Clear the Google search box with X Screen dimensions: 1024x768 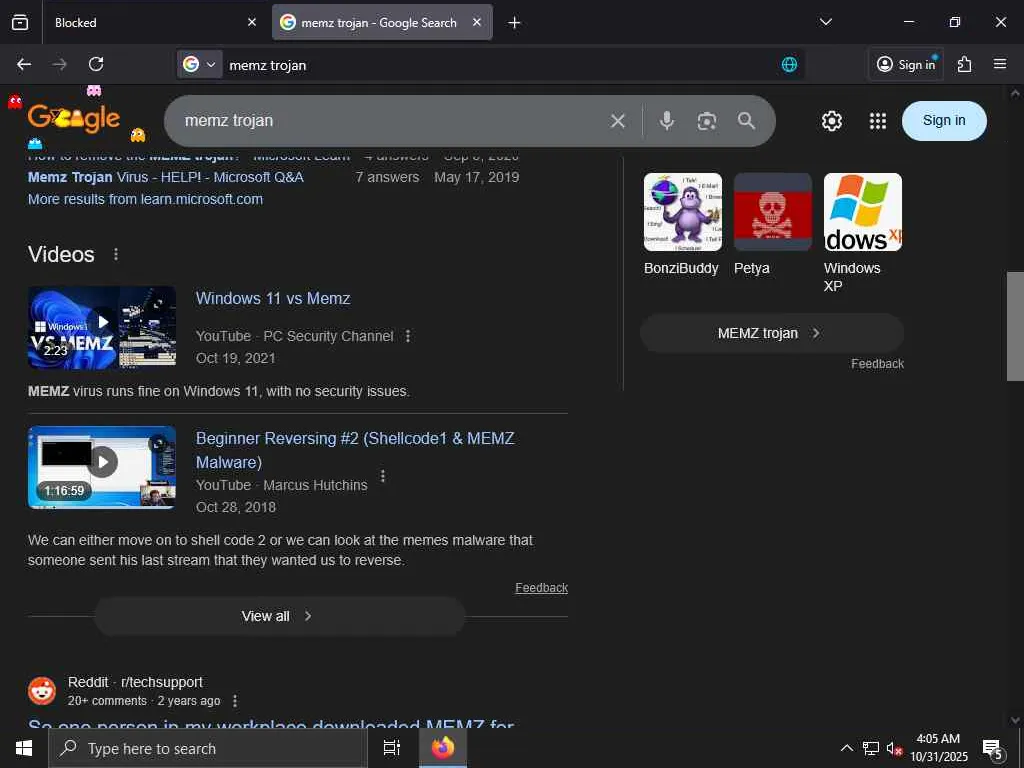tap(618, 121)
